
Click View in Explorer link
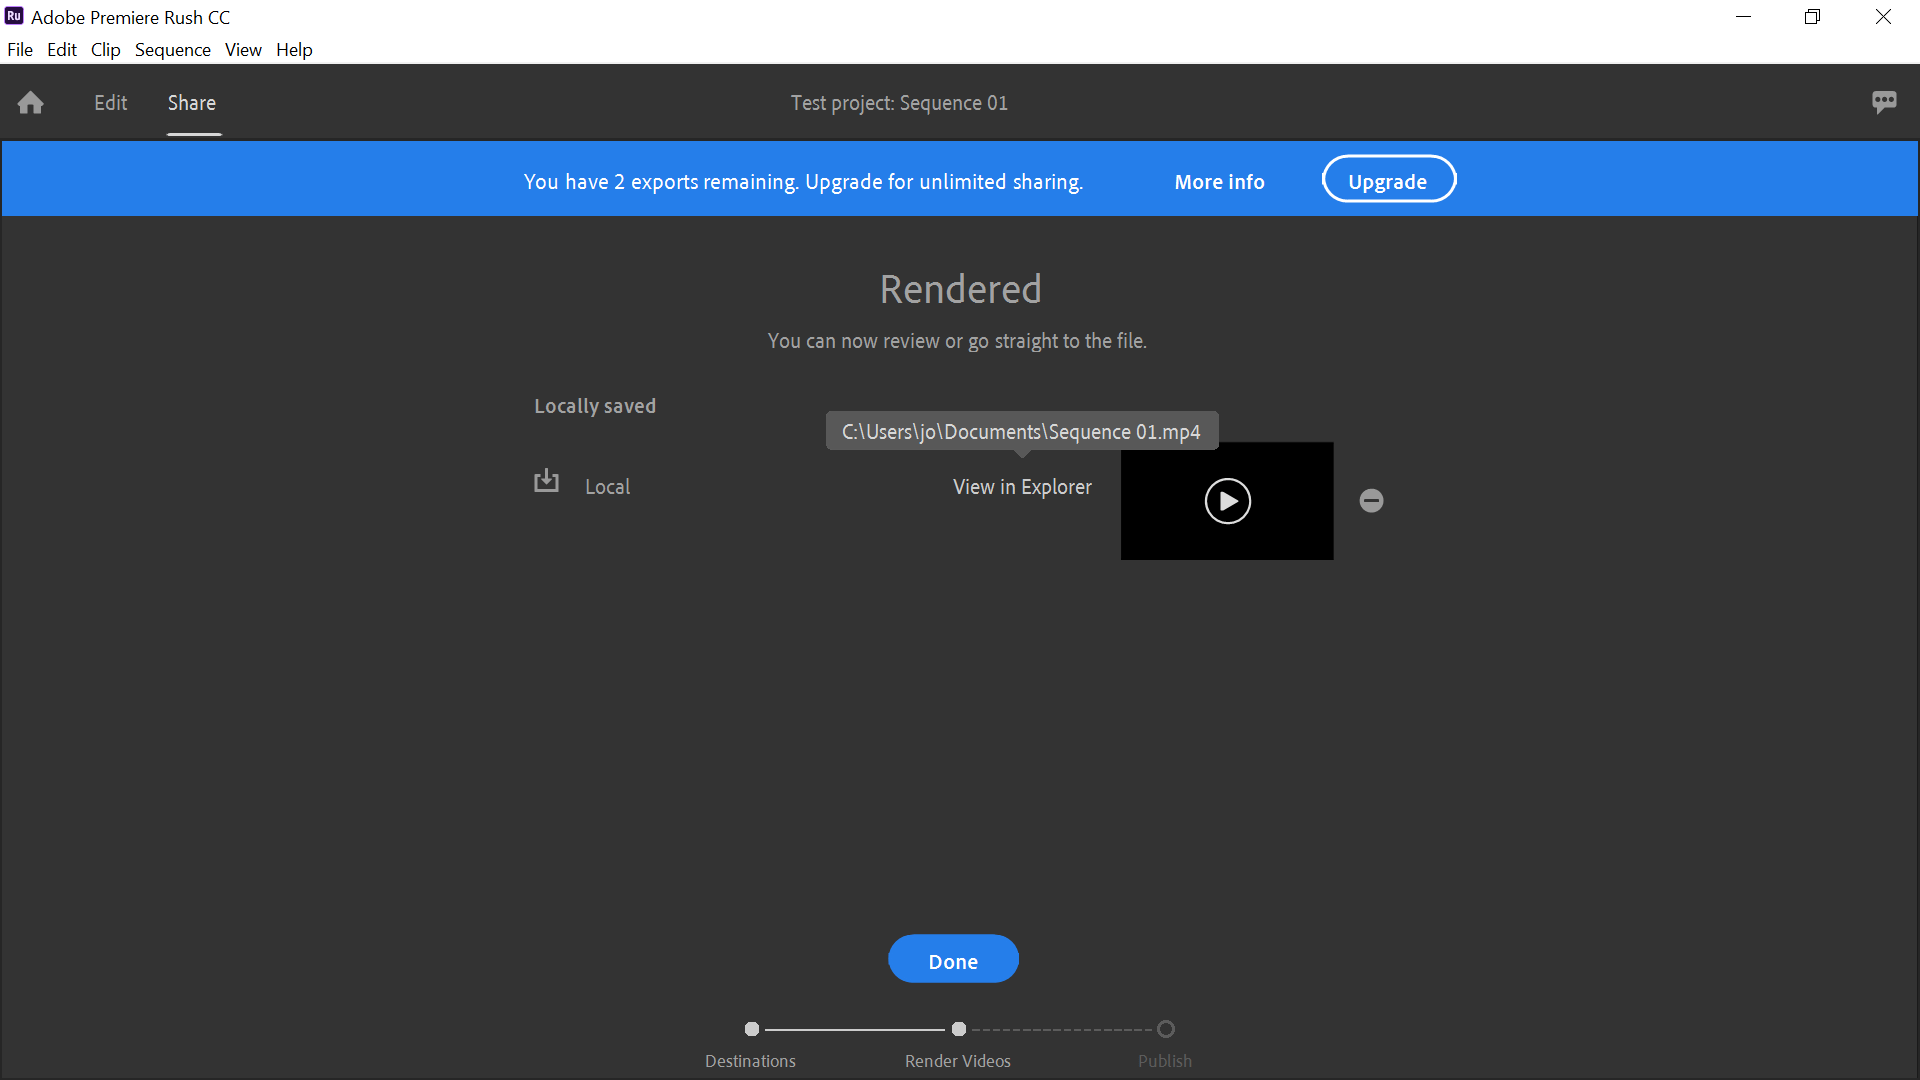pyautogui.click(x=1022, y=485)
